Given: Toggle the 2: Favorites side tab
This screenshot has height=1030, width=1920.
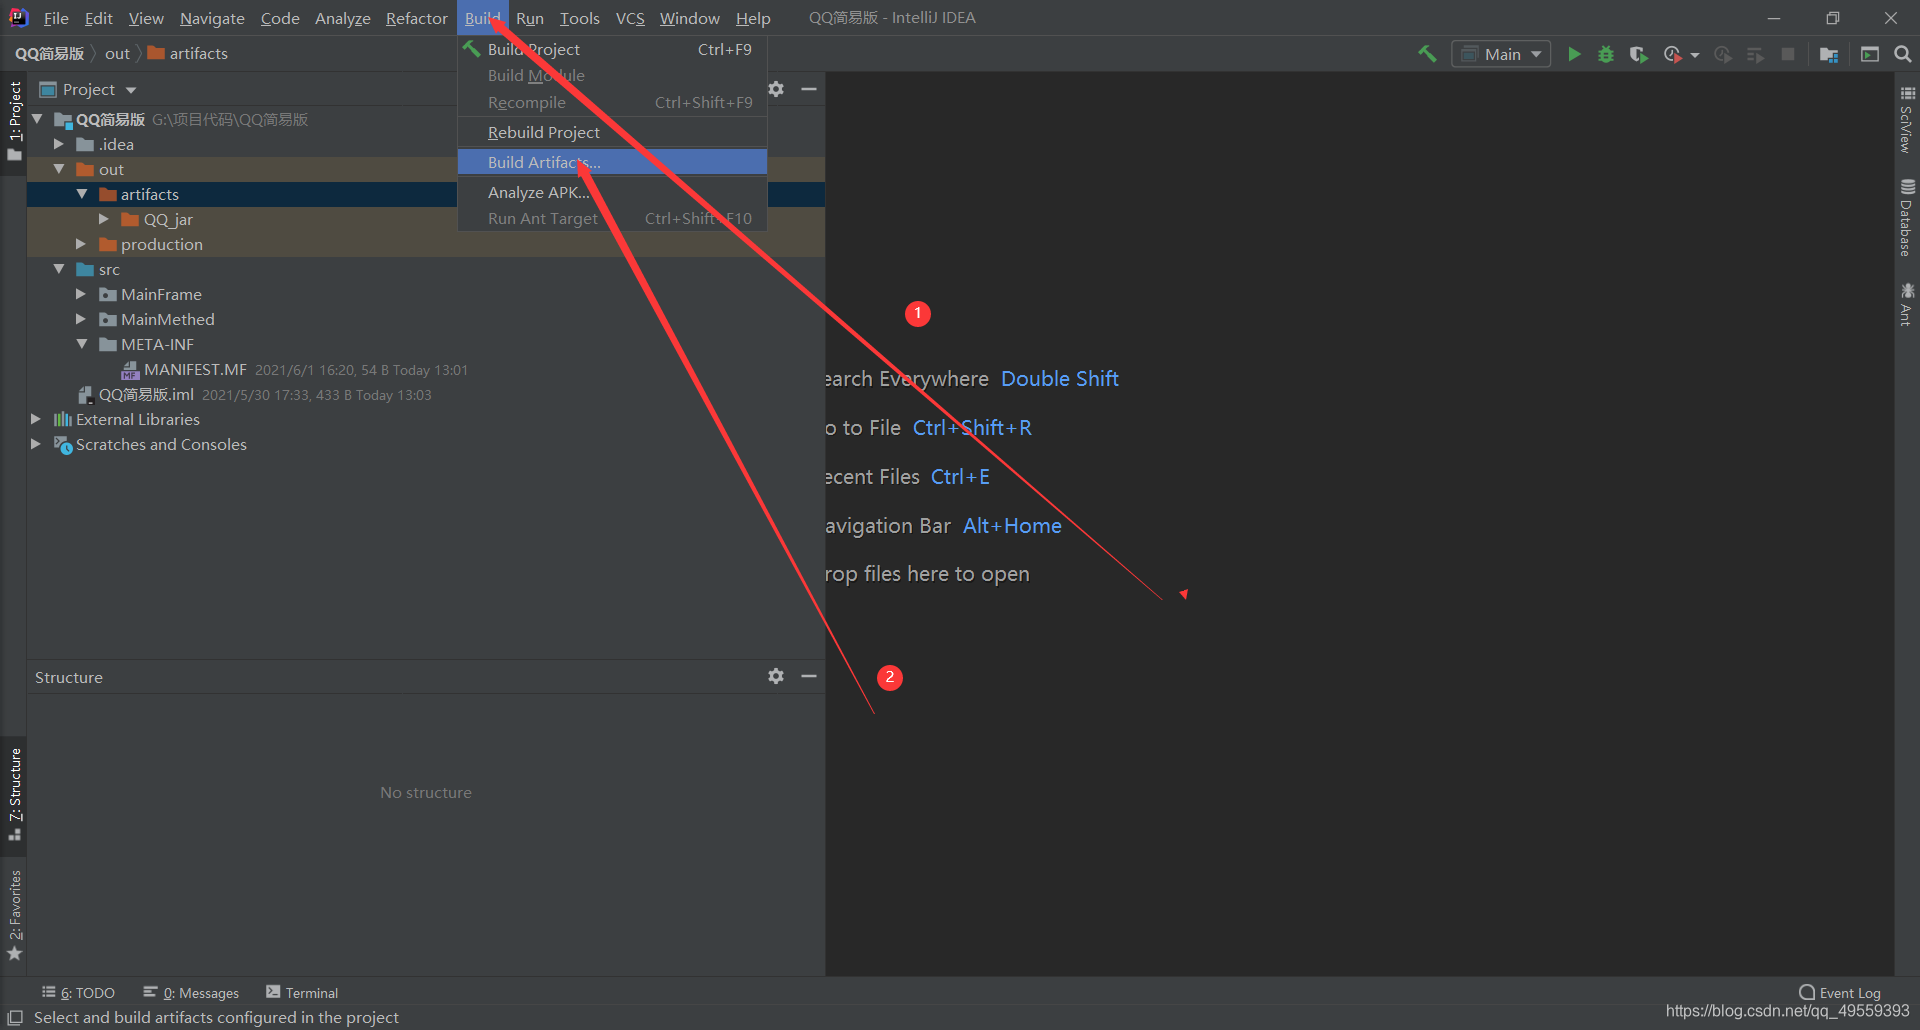Looking at the screenshot, I should point(14,915).
